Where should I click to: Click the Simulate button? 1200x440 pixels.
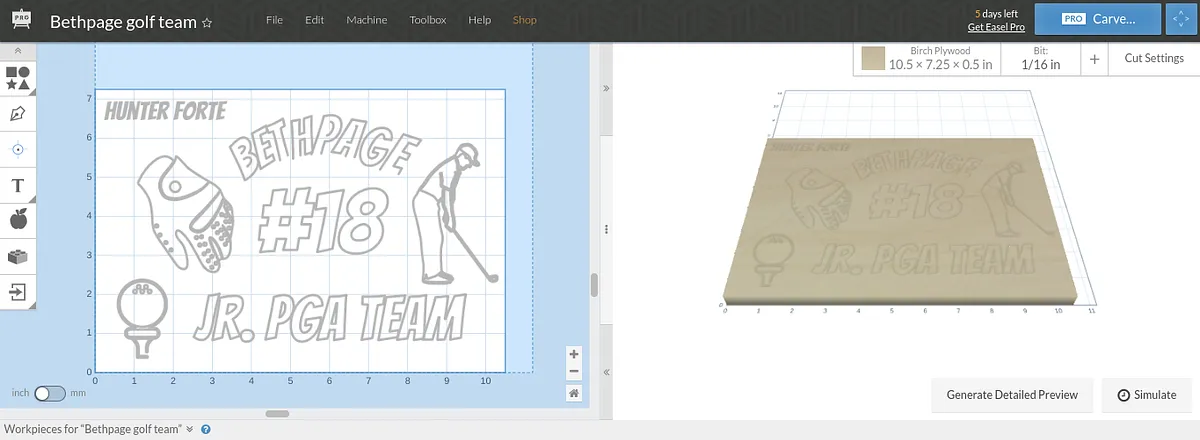[x=1147, y=395]
